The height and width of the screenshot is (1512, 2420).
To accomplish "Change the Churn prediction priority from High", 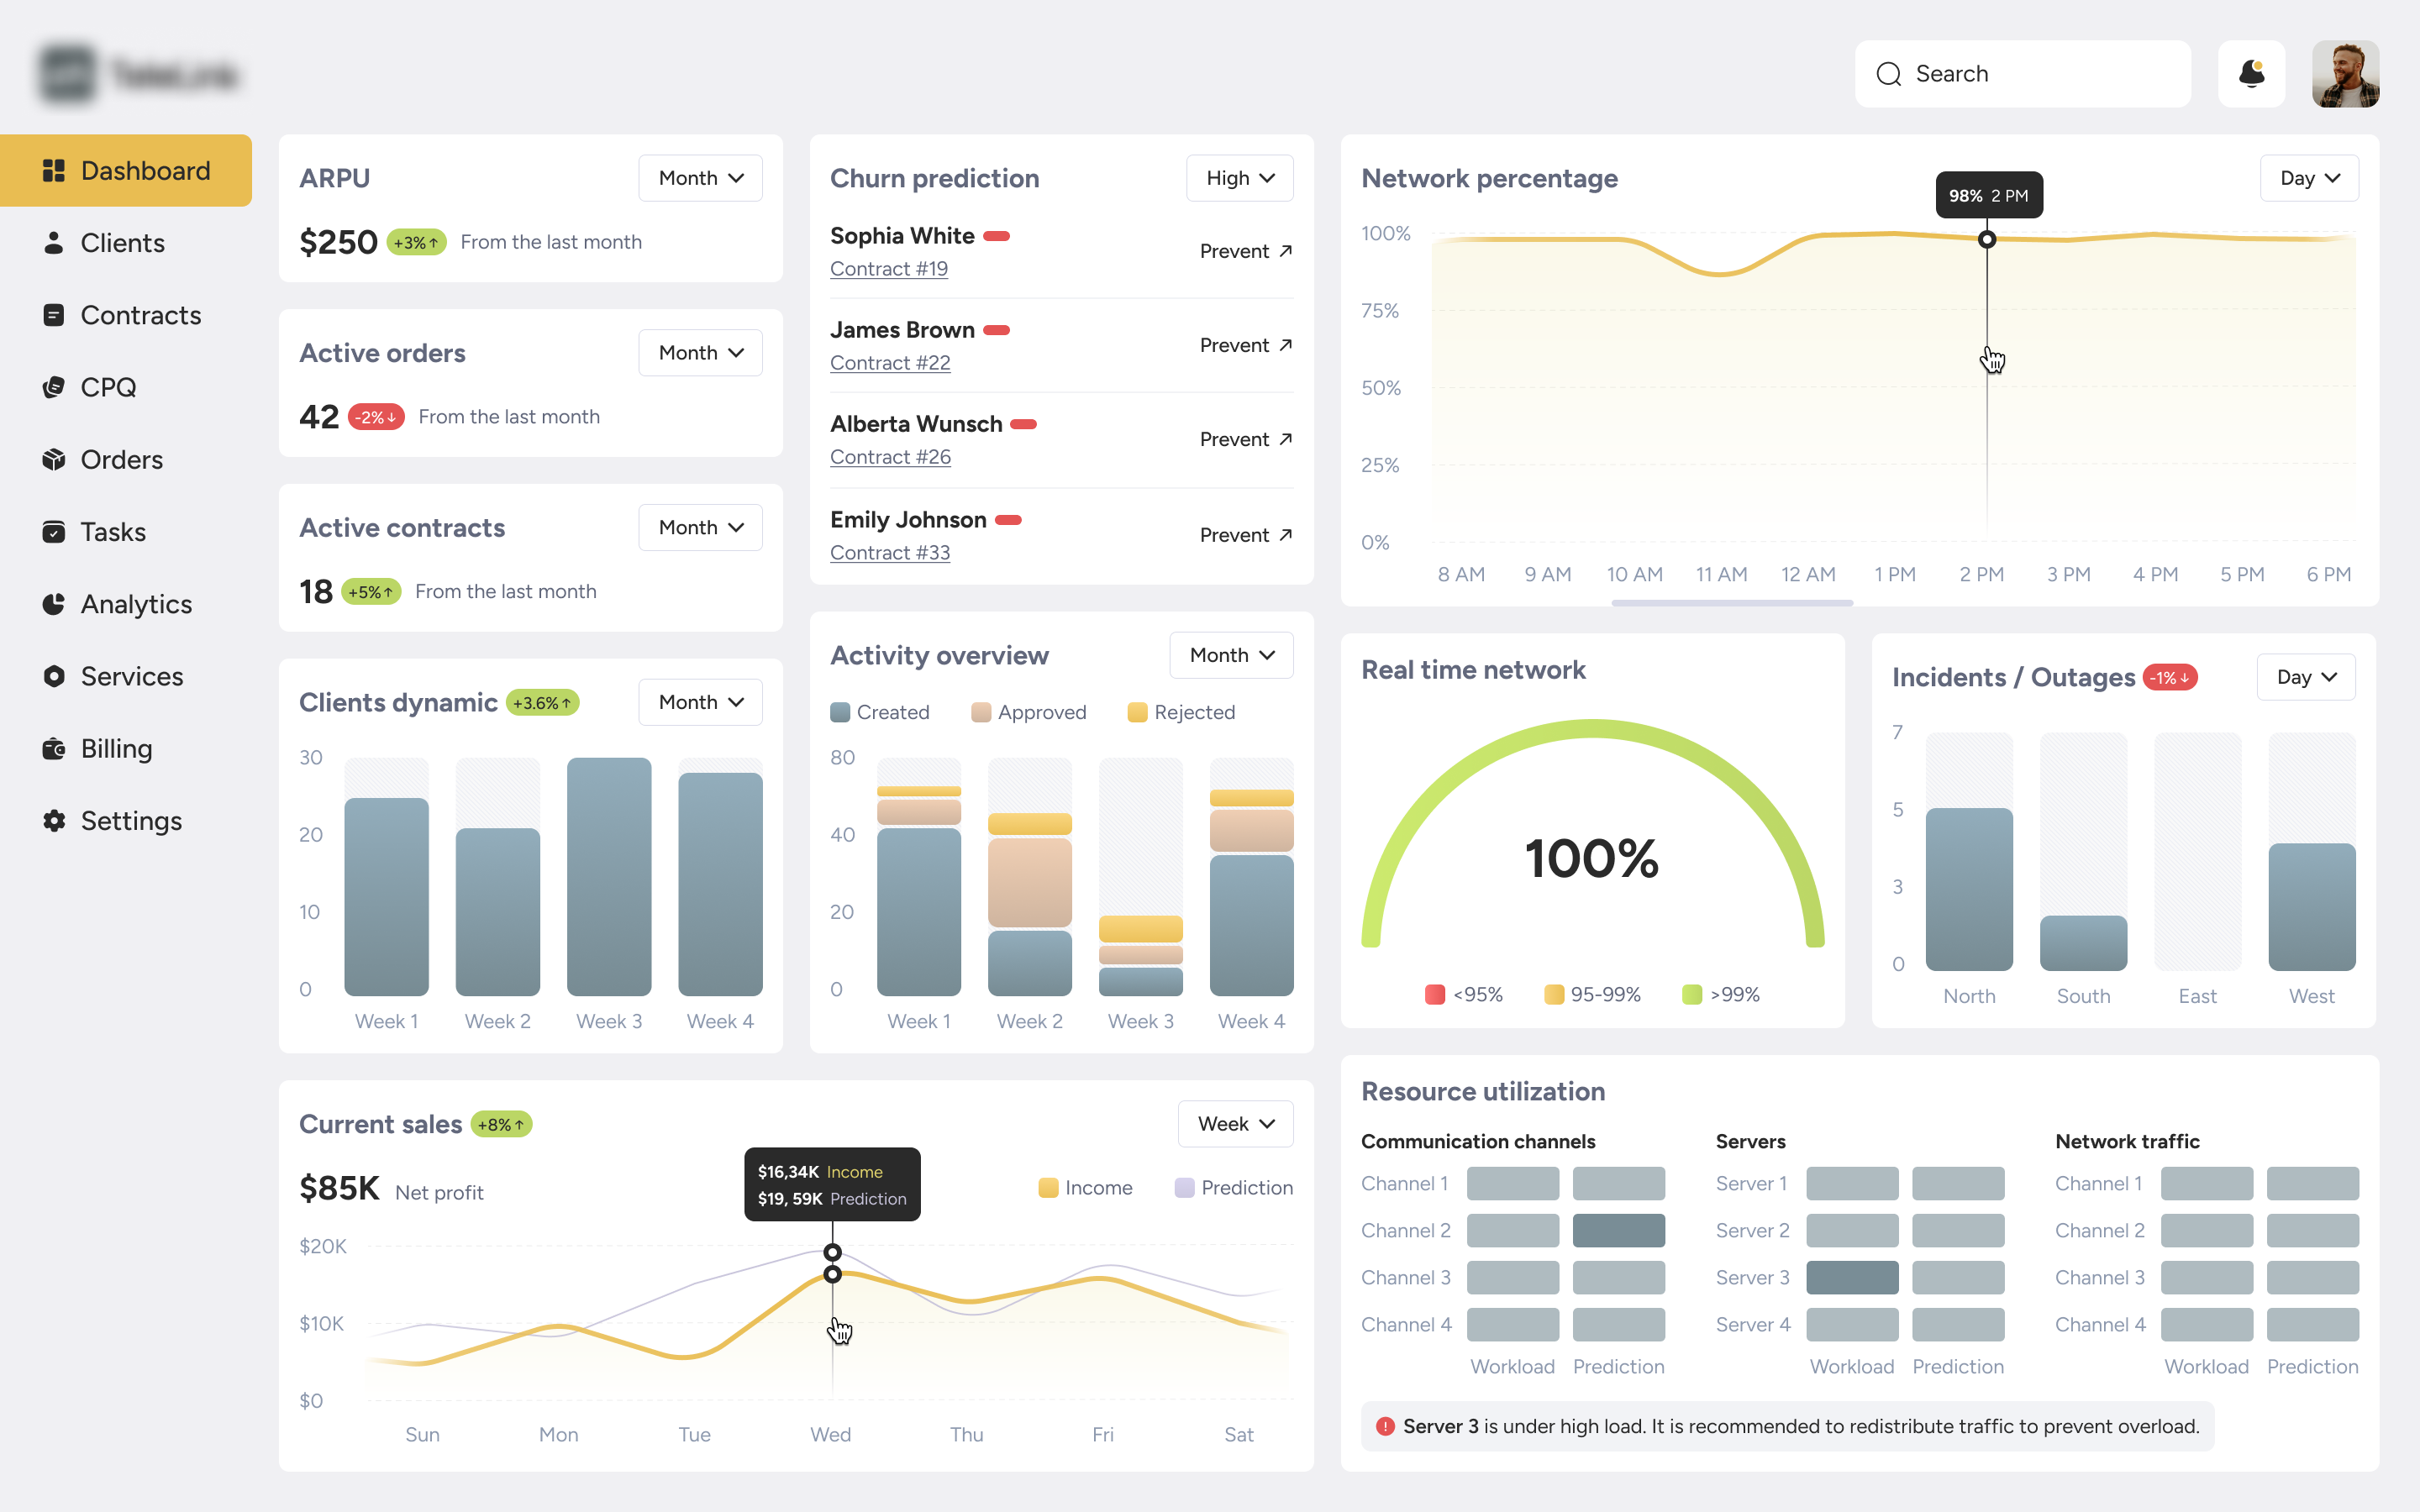I will coord(1239,177).
